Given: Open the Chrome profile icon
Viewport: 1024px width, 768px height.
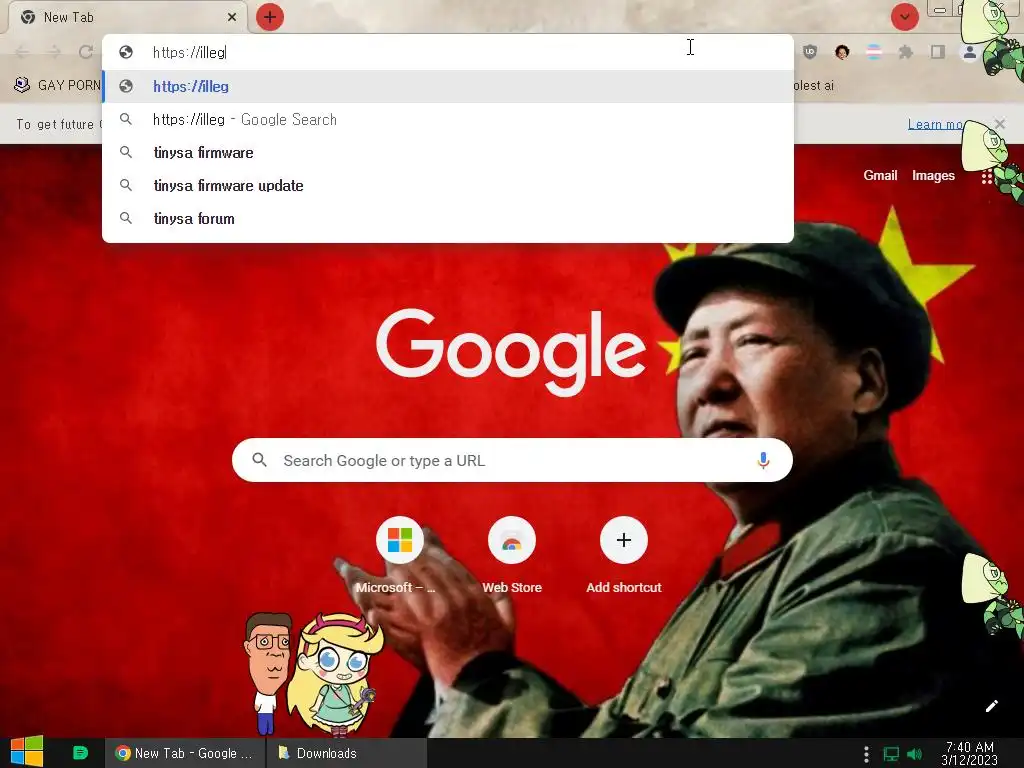Looking at the screenshot, I should pyautogui.click(x=970, y=52).
